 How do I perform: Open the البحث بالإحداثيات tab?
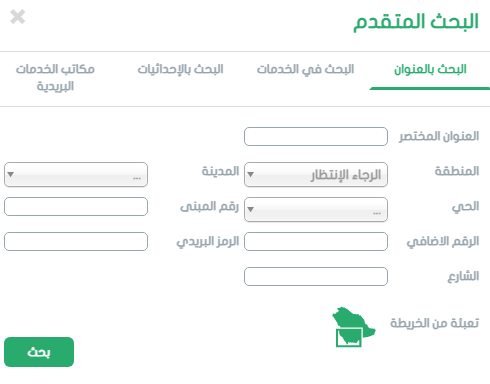pos(180,69)
